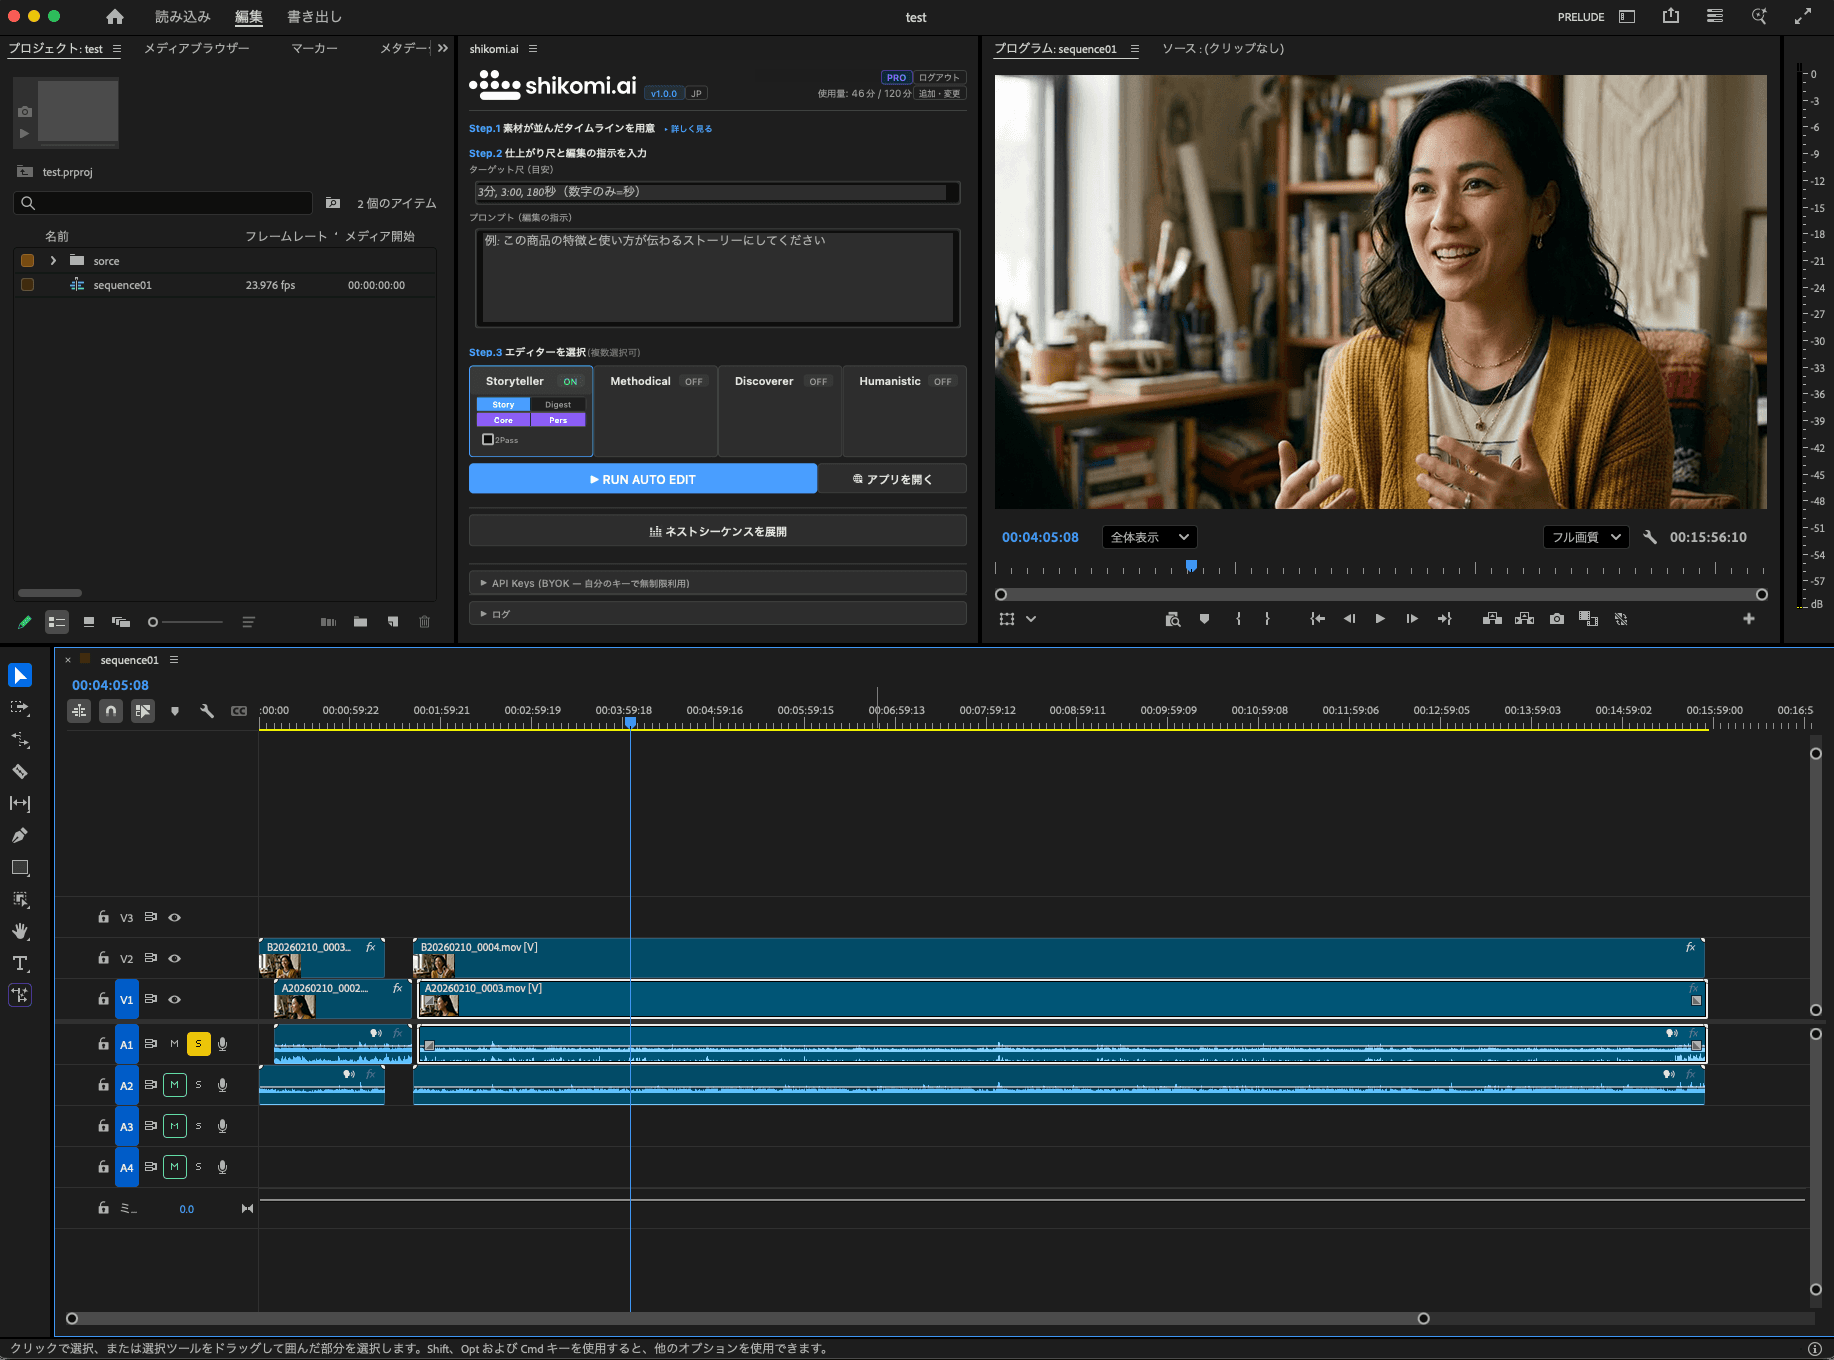Select the Type tool
The image size is (1834, 1360).
point(20,963)
